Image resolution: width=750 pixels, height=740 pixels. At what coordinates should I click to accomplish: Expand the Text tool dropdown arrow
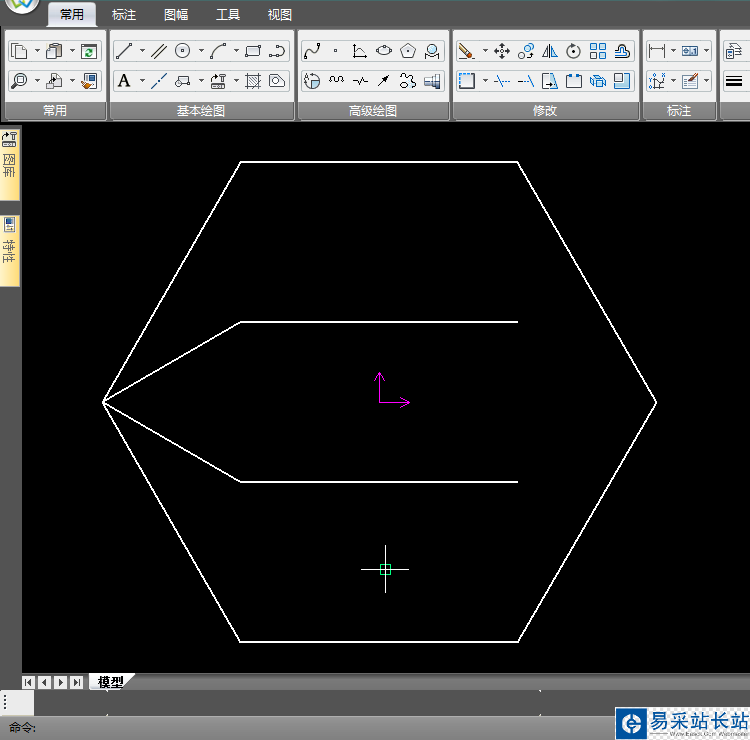click(x=142, y=80)
